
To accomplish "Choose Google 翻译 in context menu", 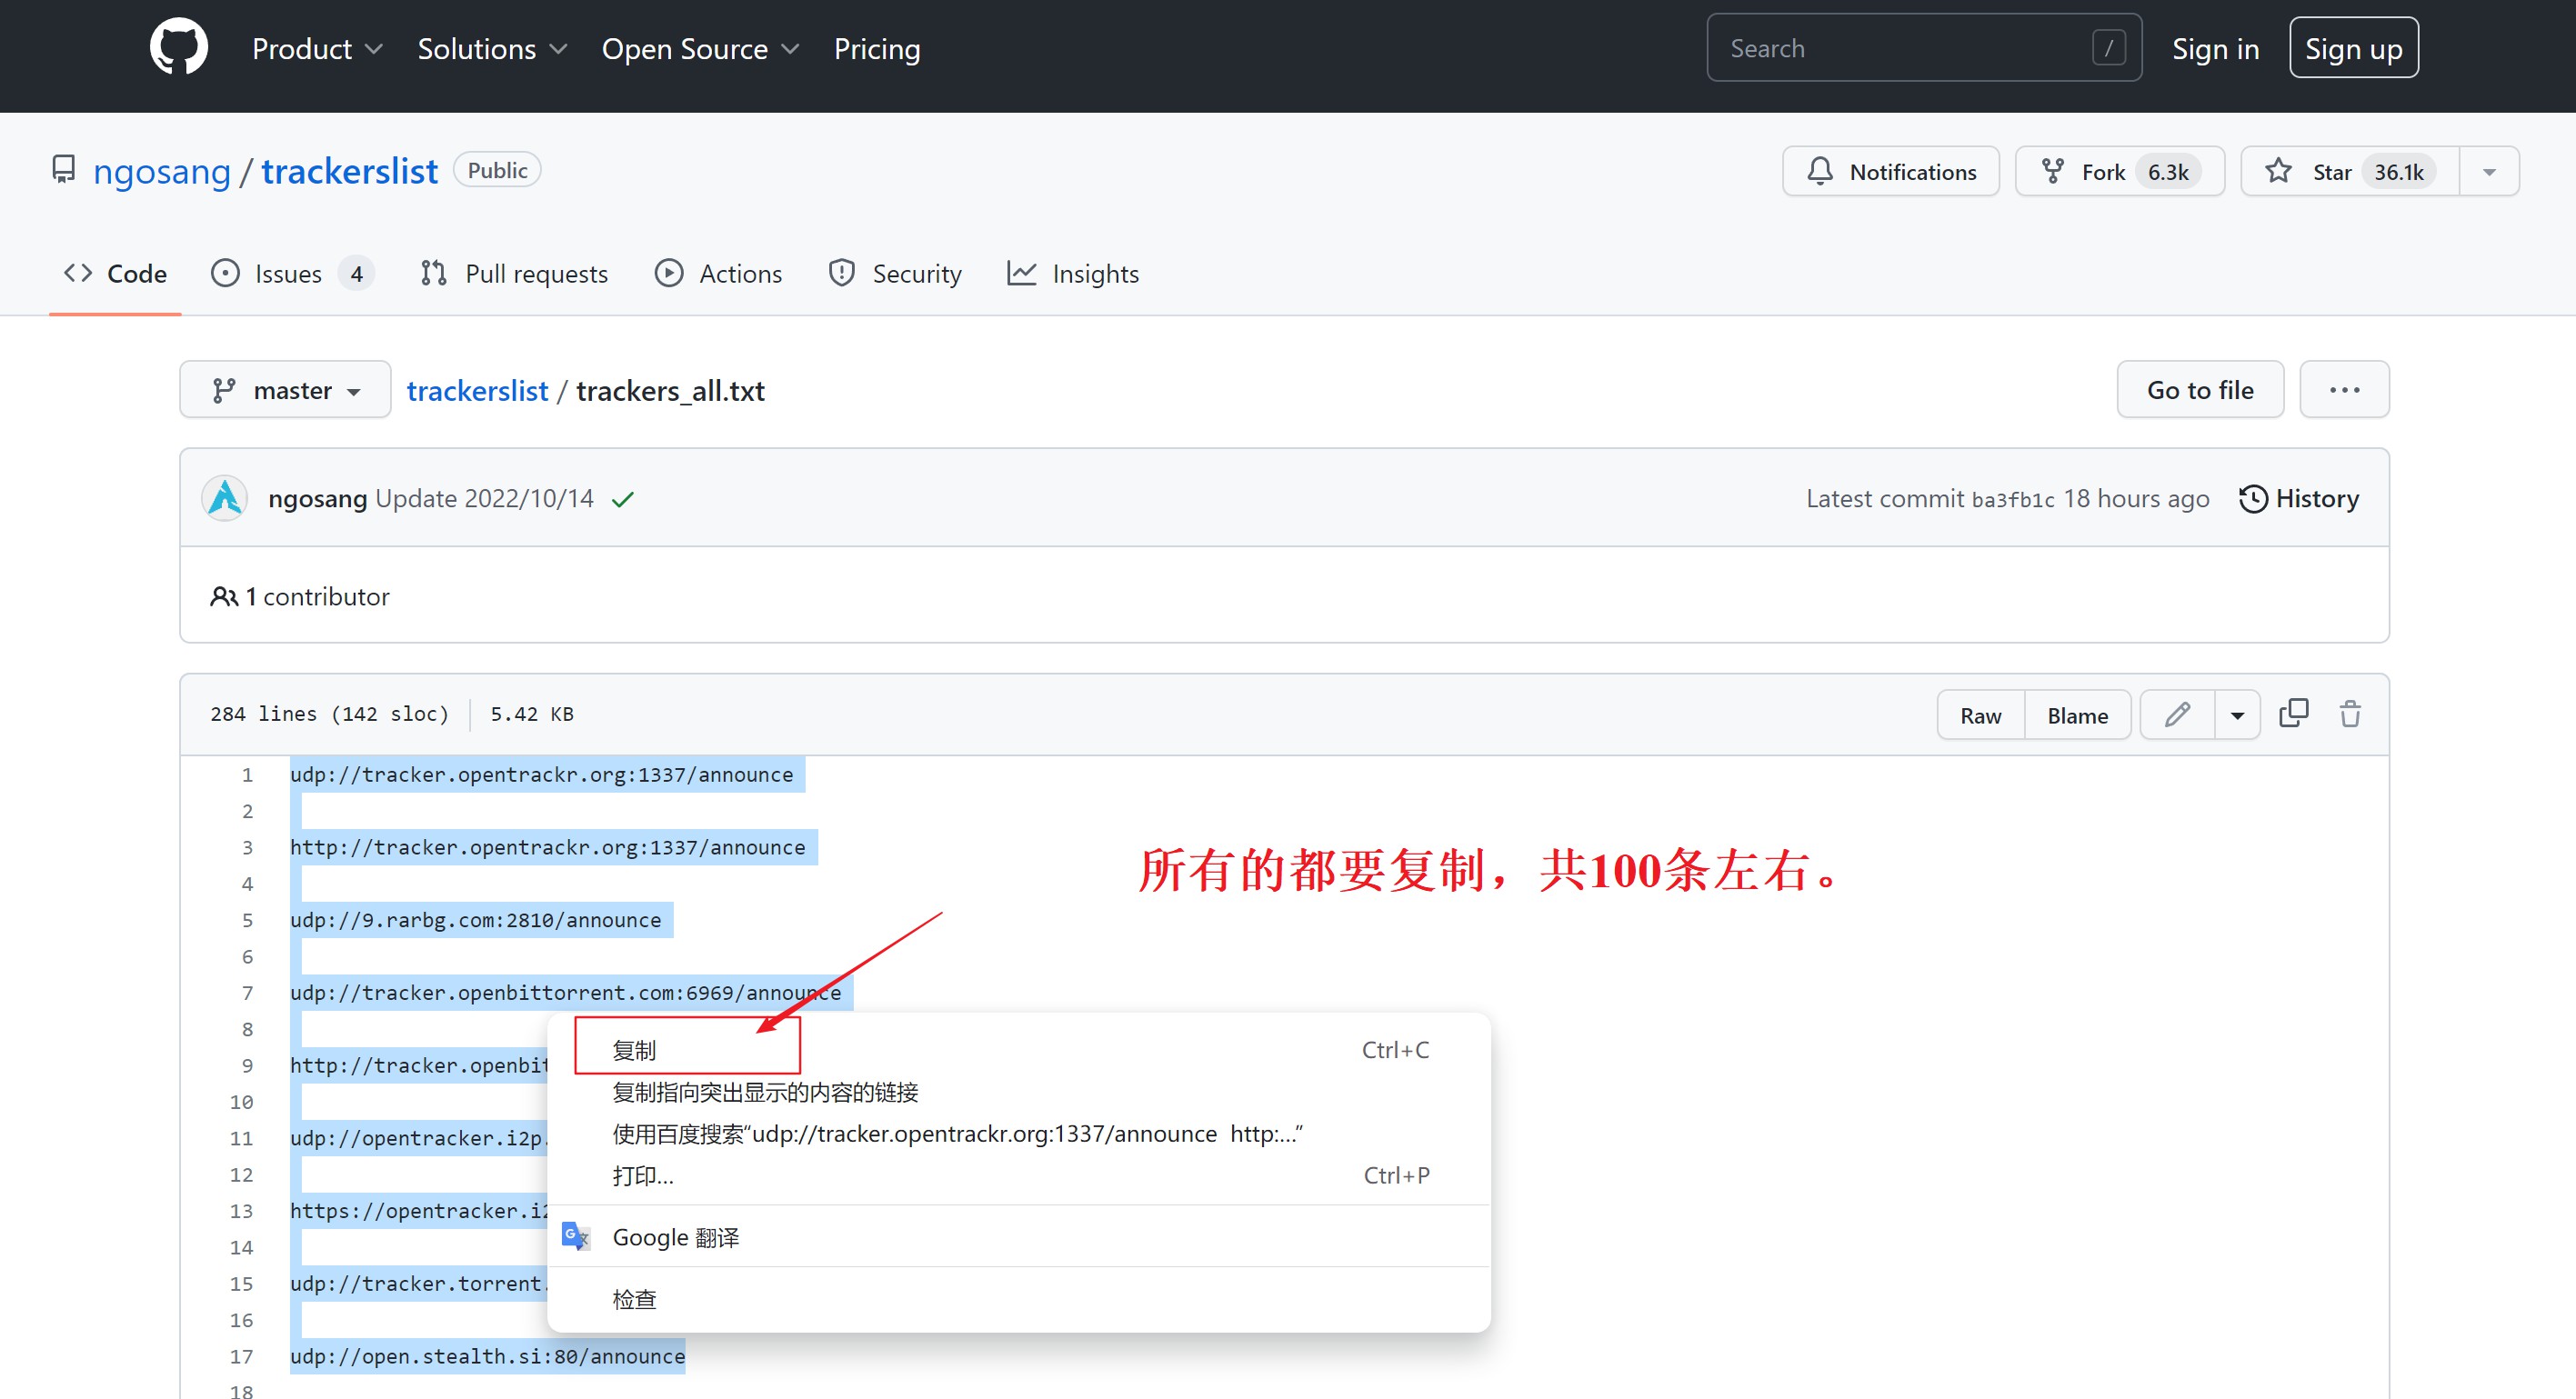I will (x=1019, y=1238).
